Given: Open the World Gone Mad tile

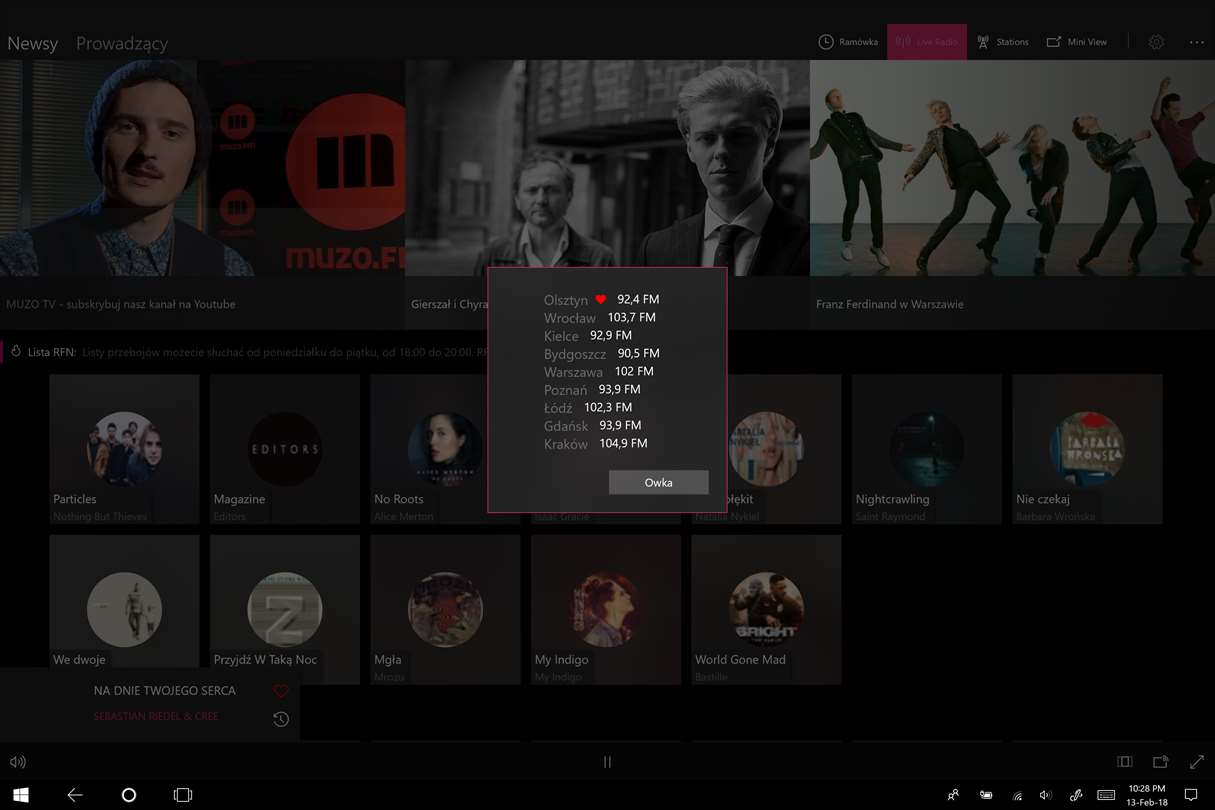Looking at the screenshot, I should [766, 609].
